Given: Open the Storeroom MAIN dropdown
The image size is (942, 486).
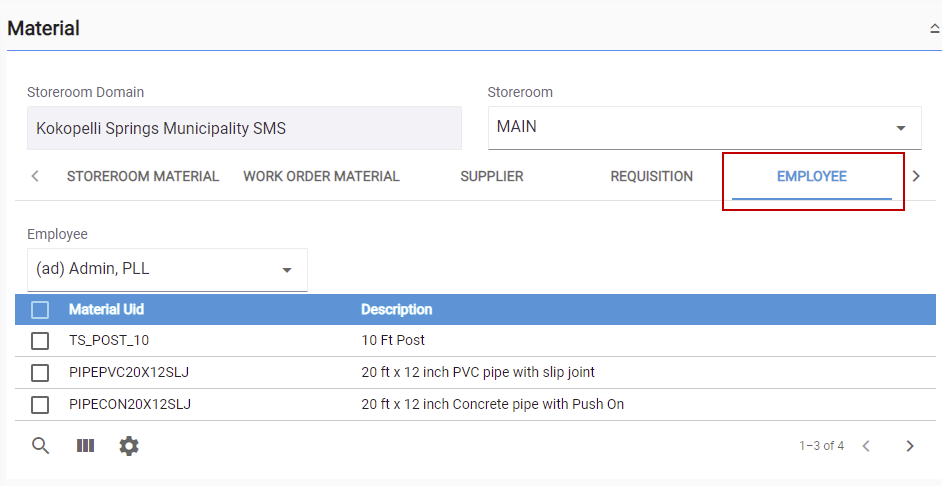Looking at the screenshot, I should pyautogui.click(x=705, y=128).
